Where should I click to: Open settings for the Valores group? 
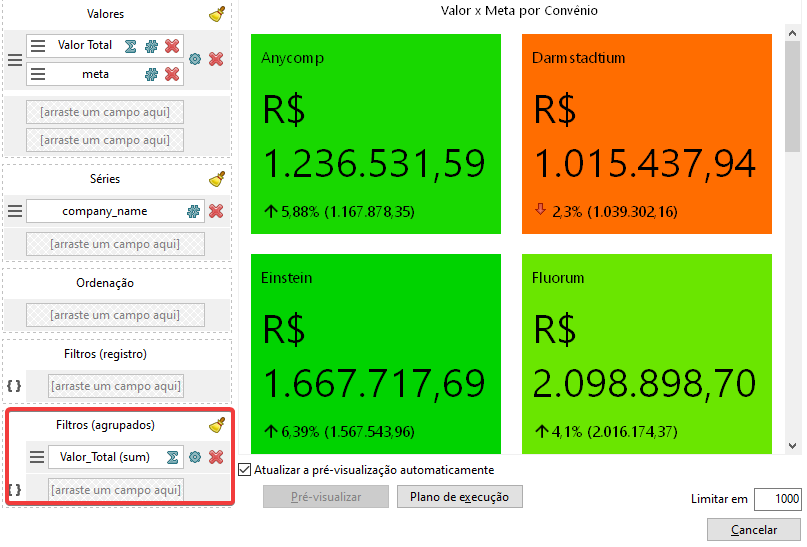[x=195, y=59]
